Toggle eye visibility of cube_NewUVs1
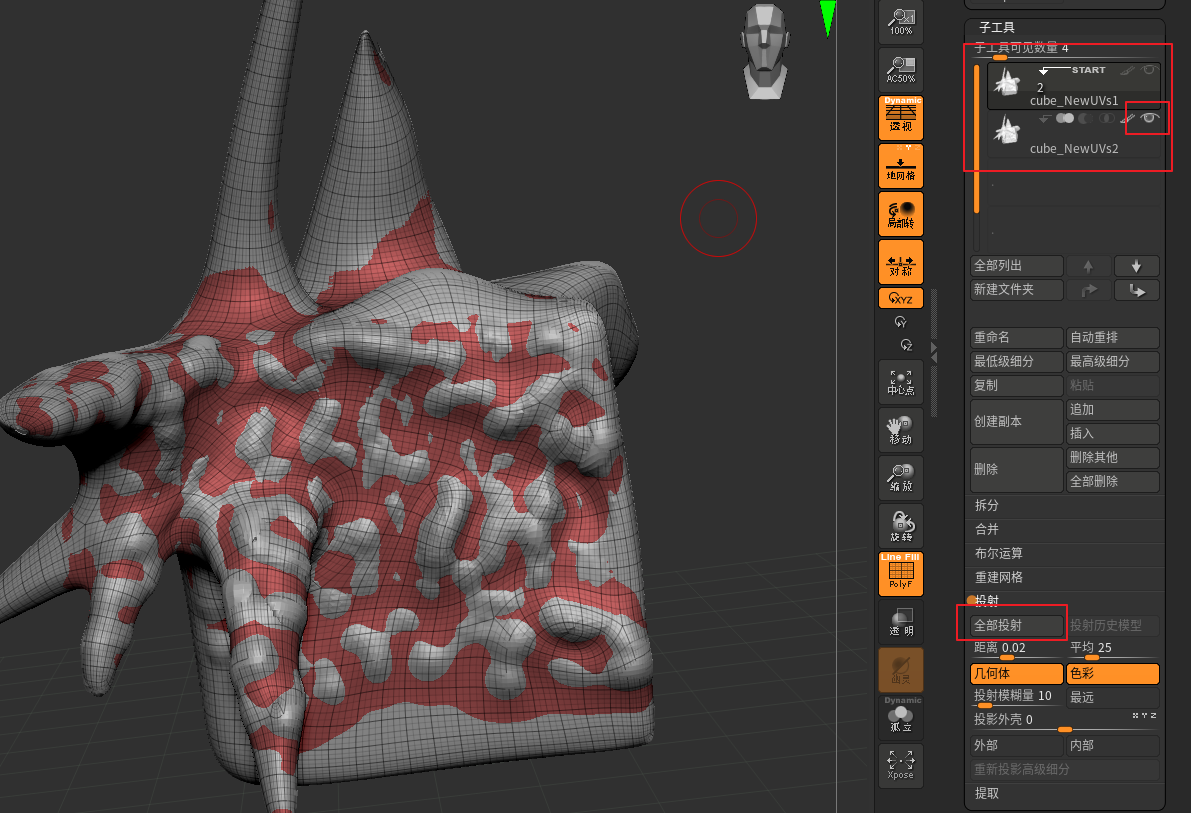Screen dimensions: 1191x813 coord(1149,70)
